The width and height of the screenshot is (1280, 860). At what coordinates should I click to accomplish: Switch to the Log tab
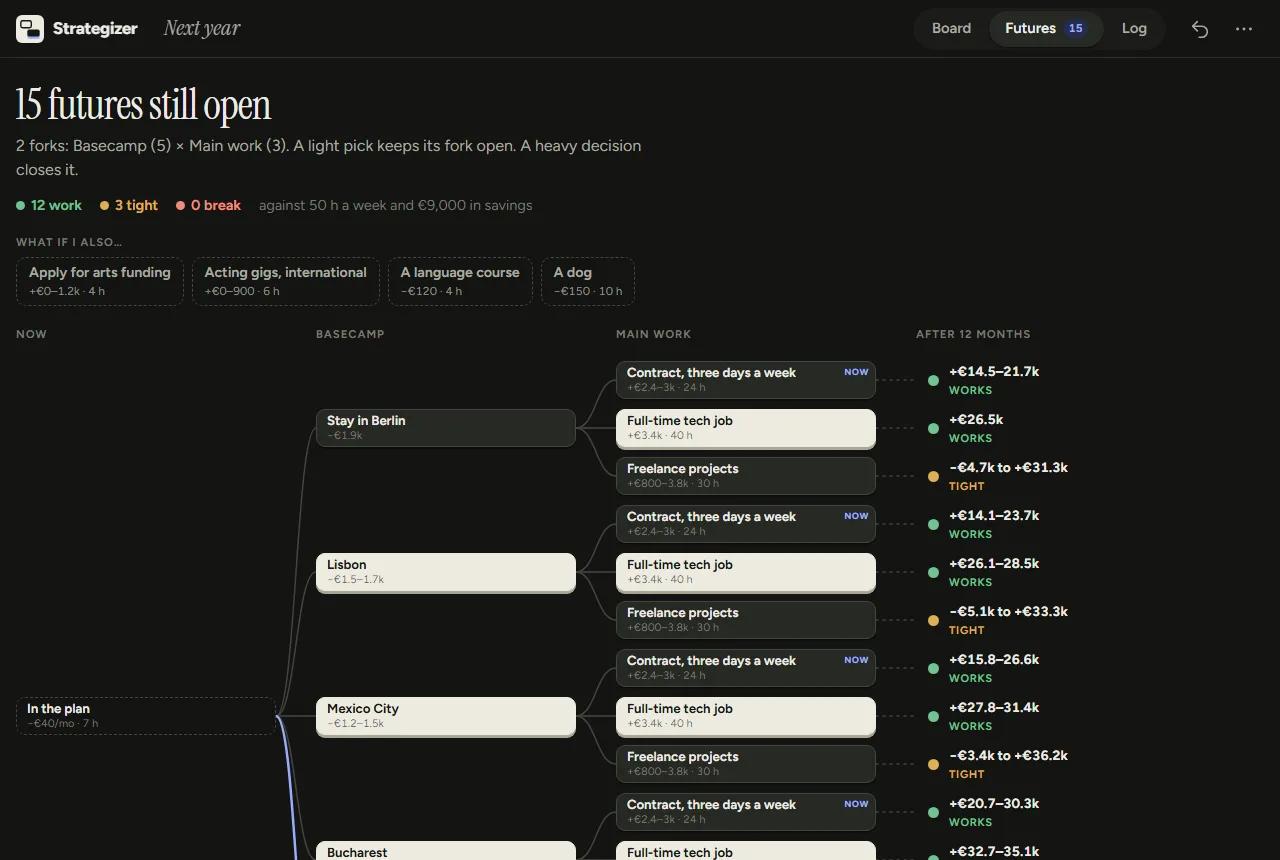pos(1134,28)
